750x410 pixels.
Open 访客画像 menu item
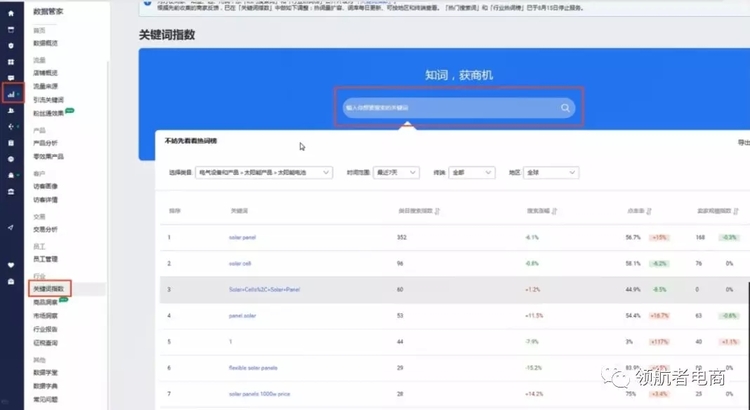point(45,186)
